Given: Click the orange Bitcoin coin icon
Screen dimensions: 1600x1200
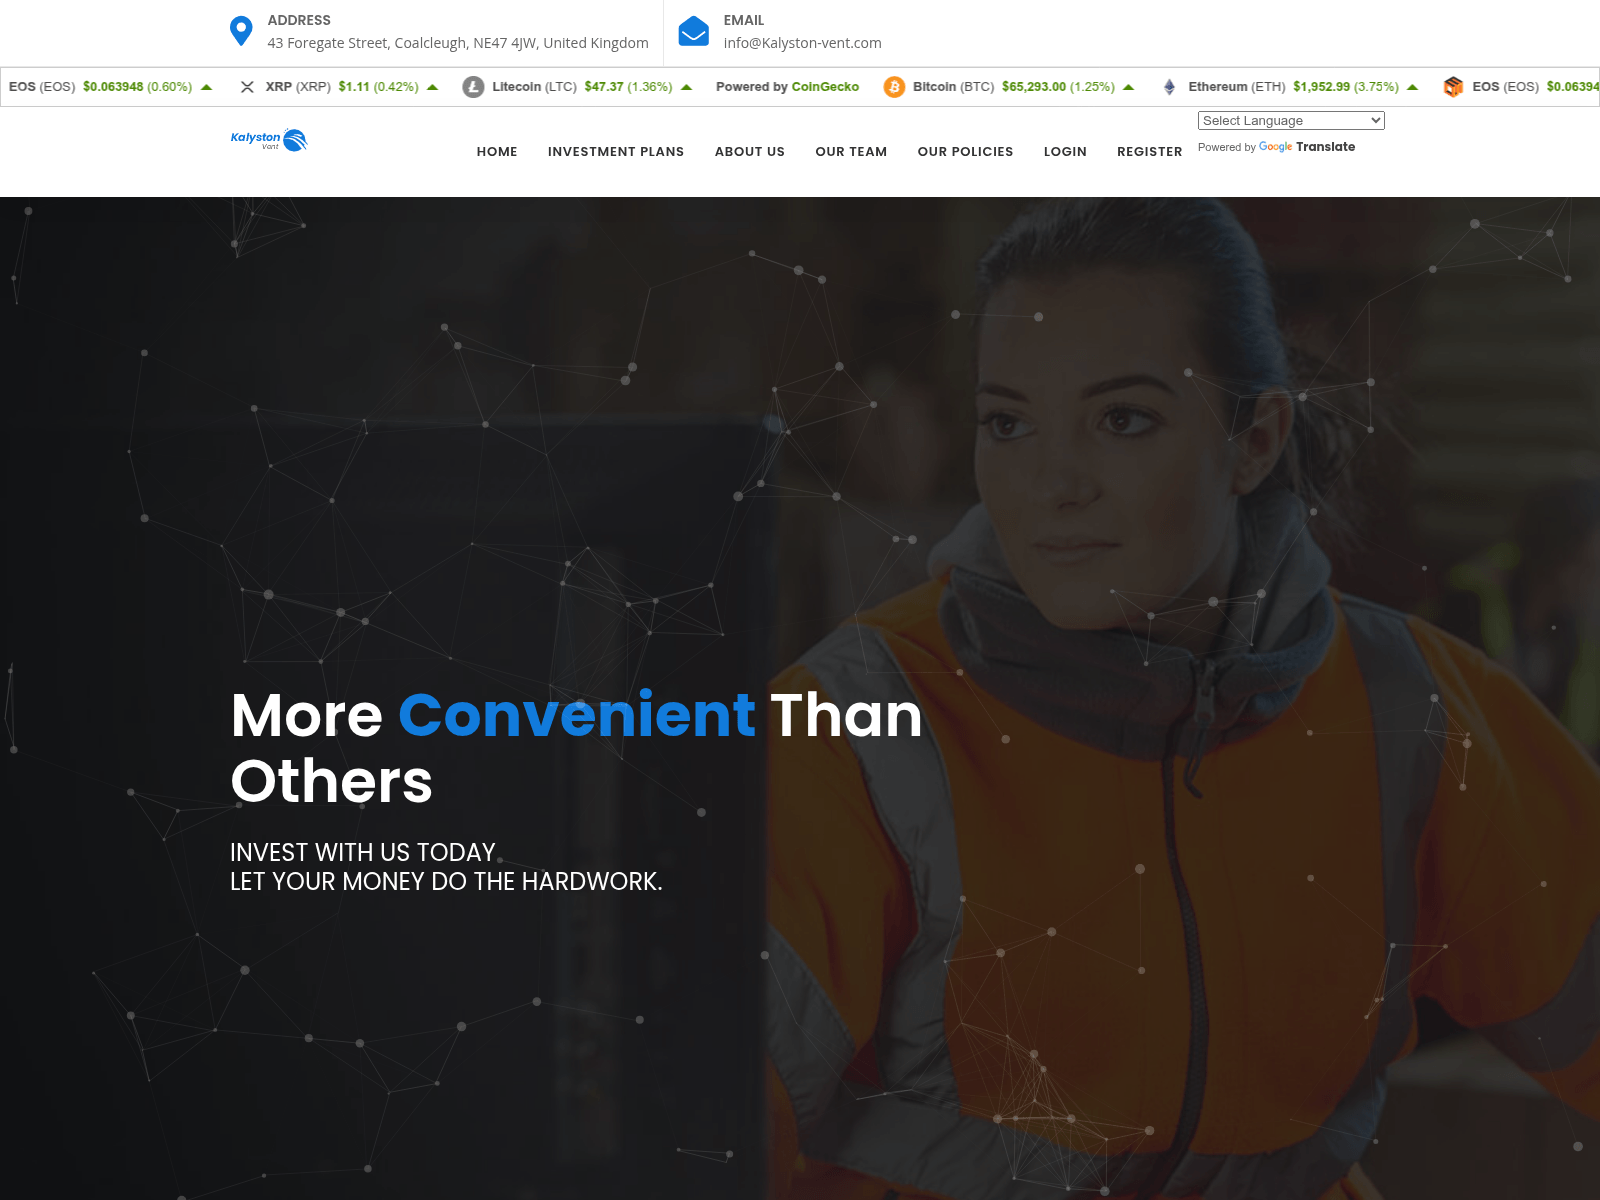Looking at the screenshot, I should tap(894, 87).
